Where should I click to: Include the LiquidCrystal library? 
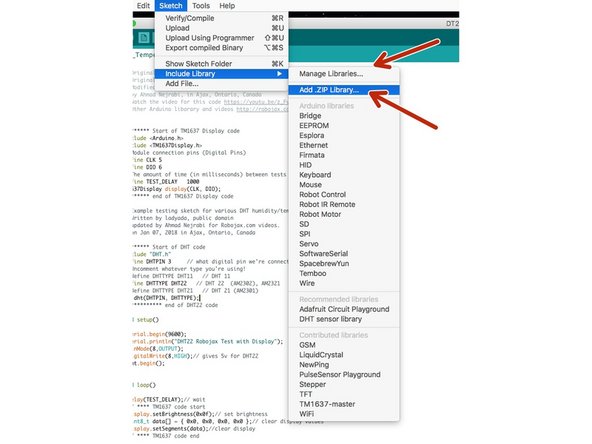pyautogui.click(x=344, y=355)
